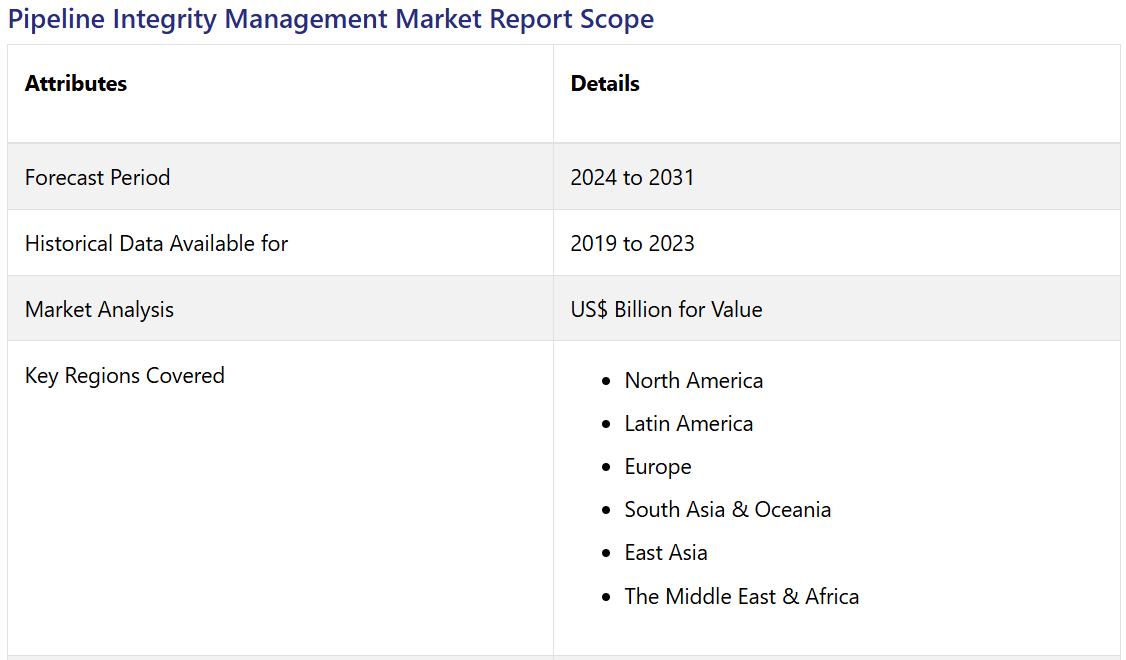1126x660 pixels.
Task: Select the Market Analysis row label
Action: coord(99,310)
